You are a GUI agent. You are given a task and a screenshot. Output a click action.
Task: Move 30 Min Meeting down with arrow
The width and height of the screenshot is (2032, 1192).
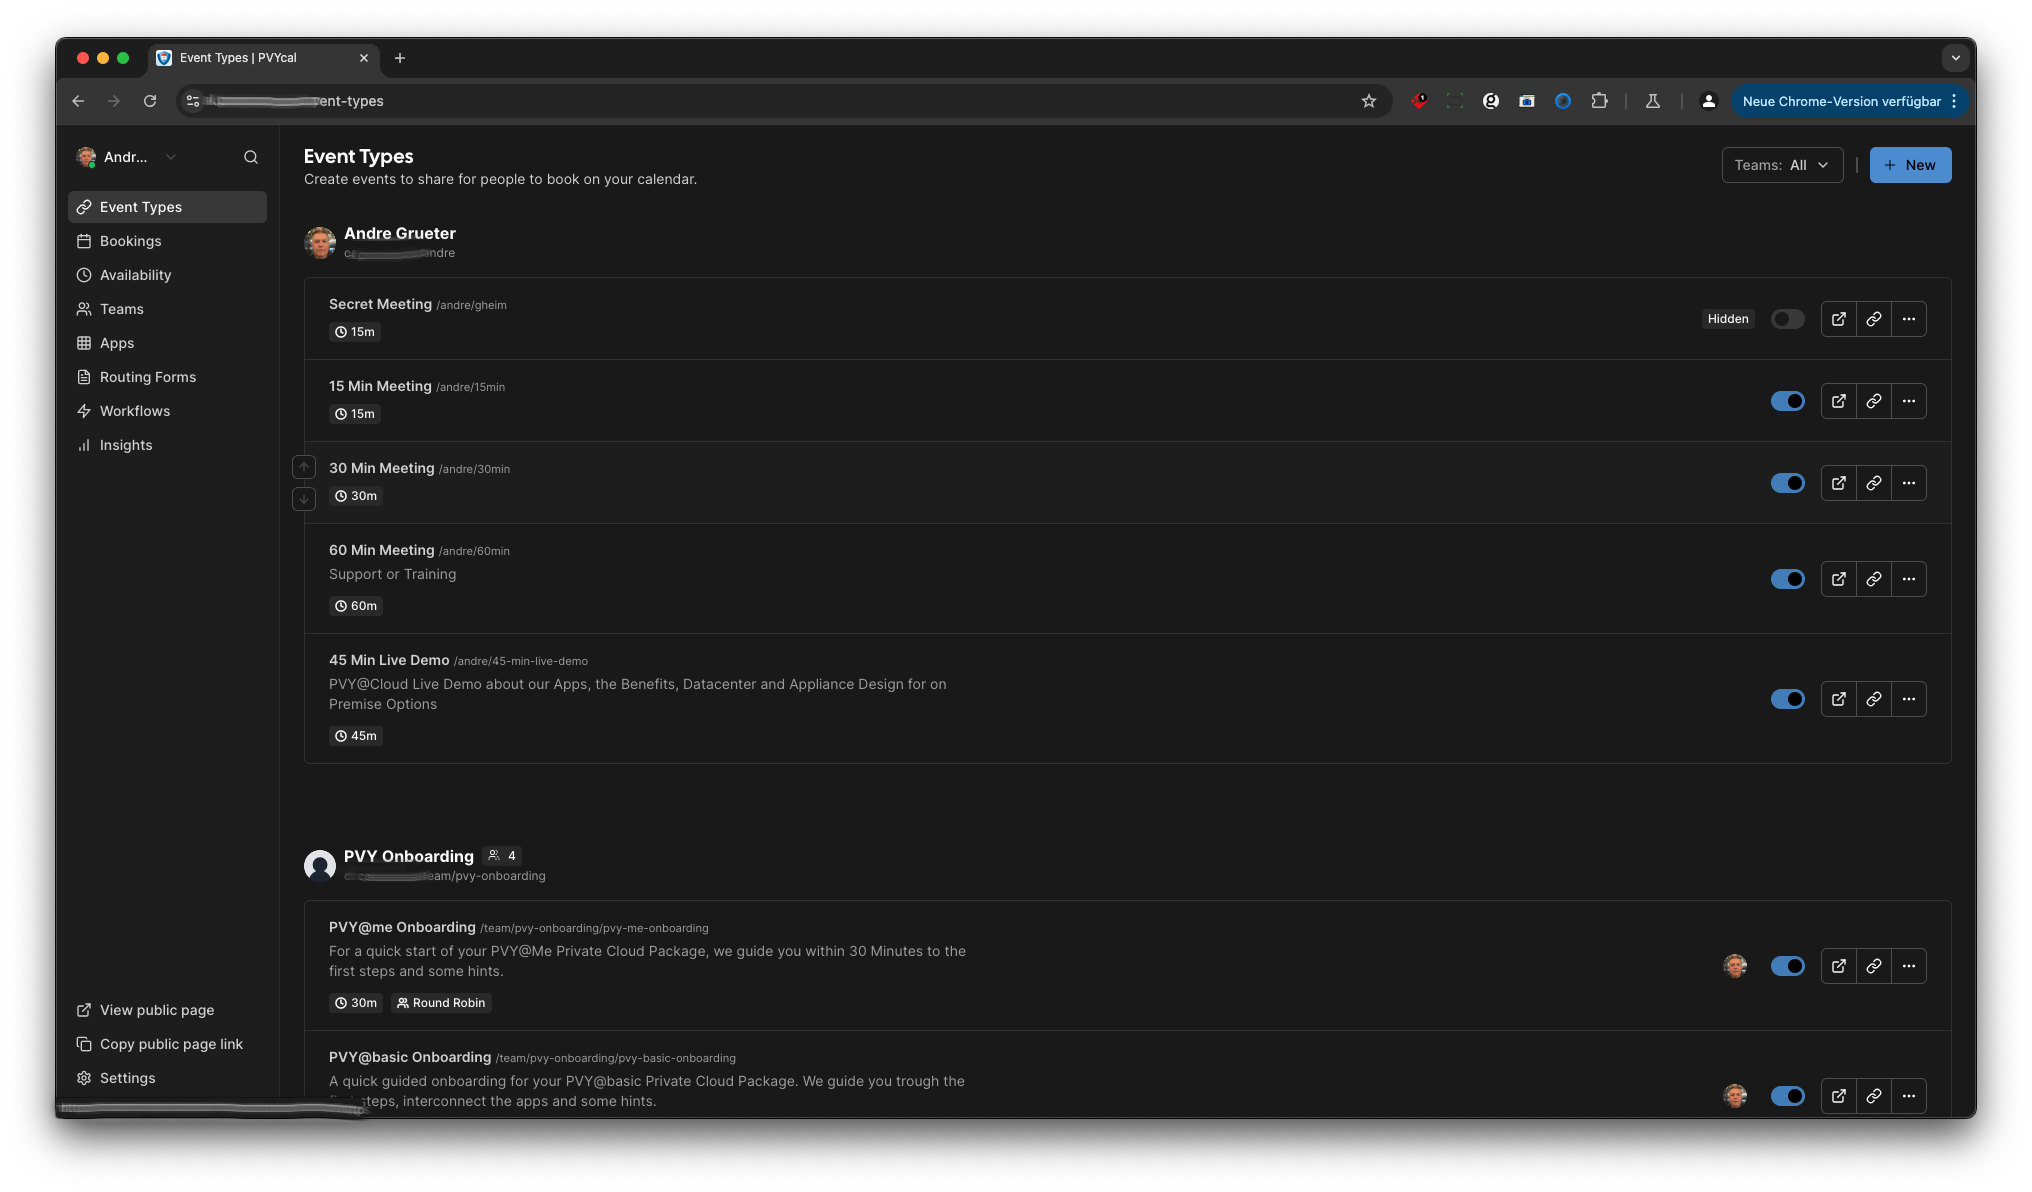[x=304, y=498]
